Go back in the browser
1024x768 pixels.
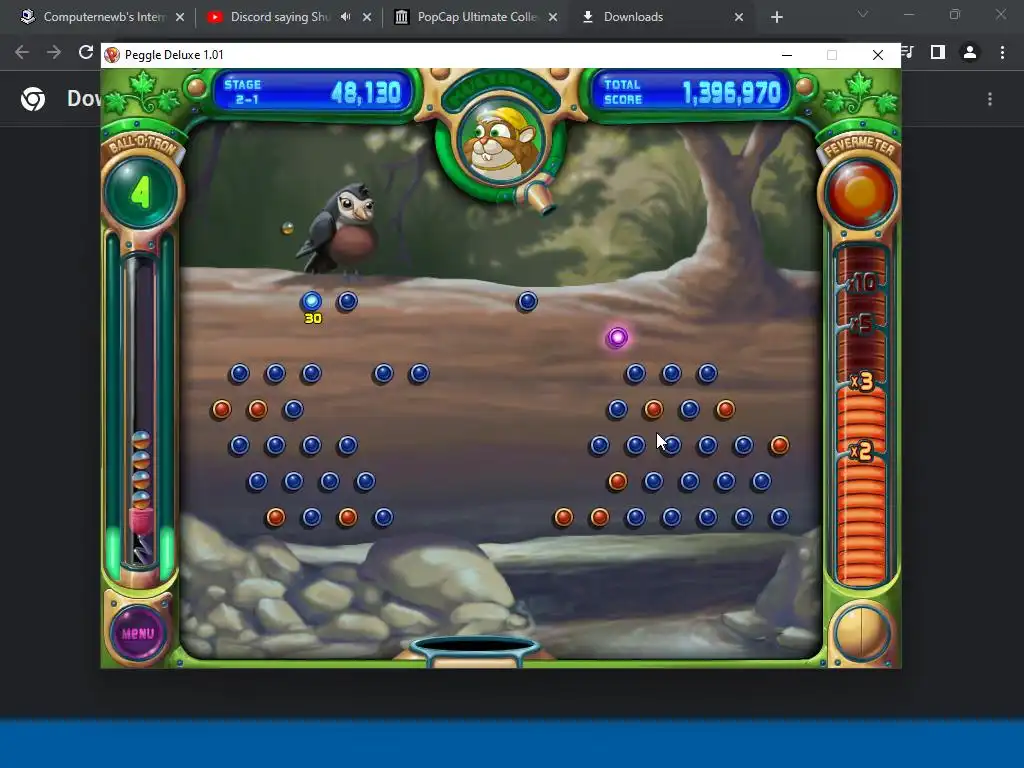(22, 52)
